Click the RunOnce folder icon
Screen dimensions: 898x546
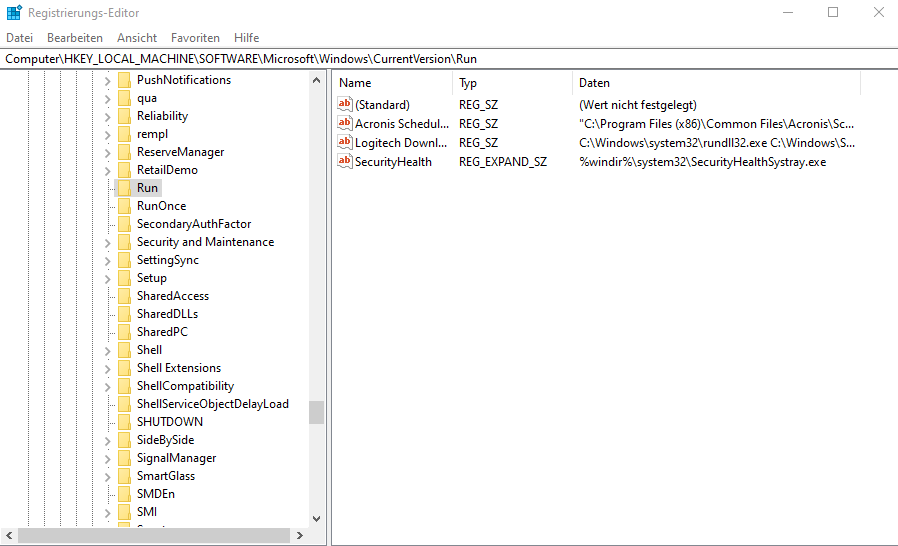124,206
